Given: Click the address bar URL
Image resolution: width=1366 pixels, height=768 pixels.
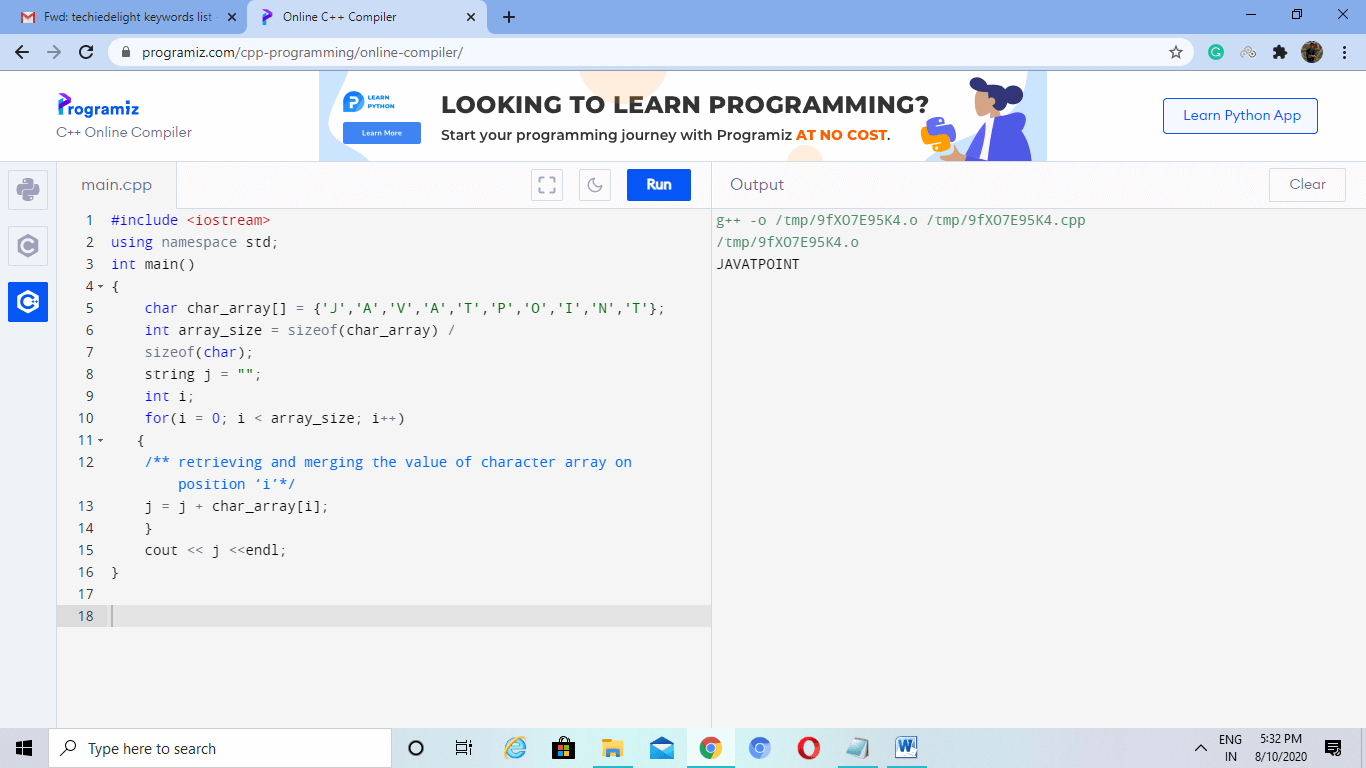Looking at the screenshot, I should click(300, 51).
